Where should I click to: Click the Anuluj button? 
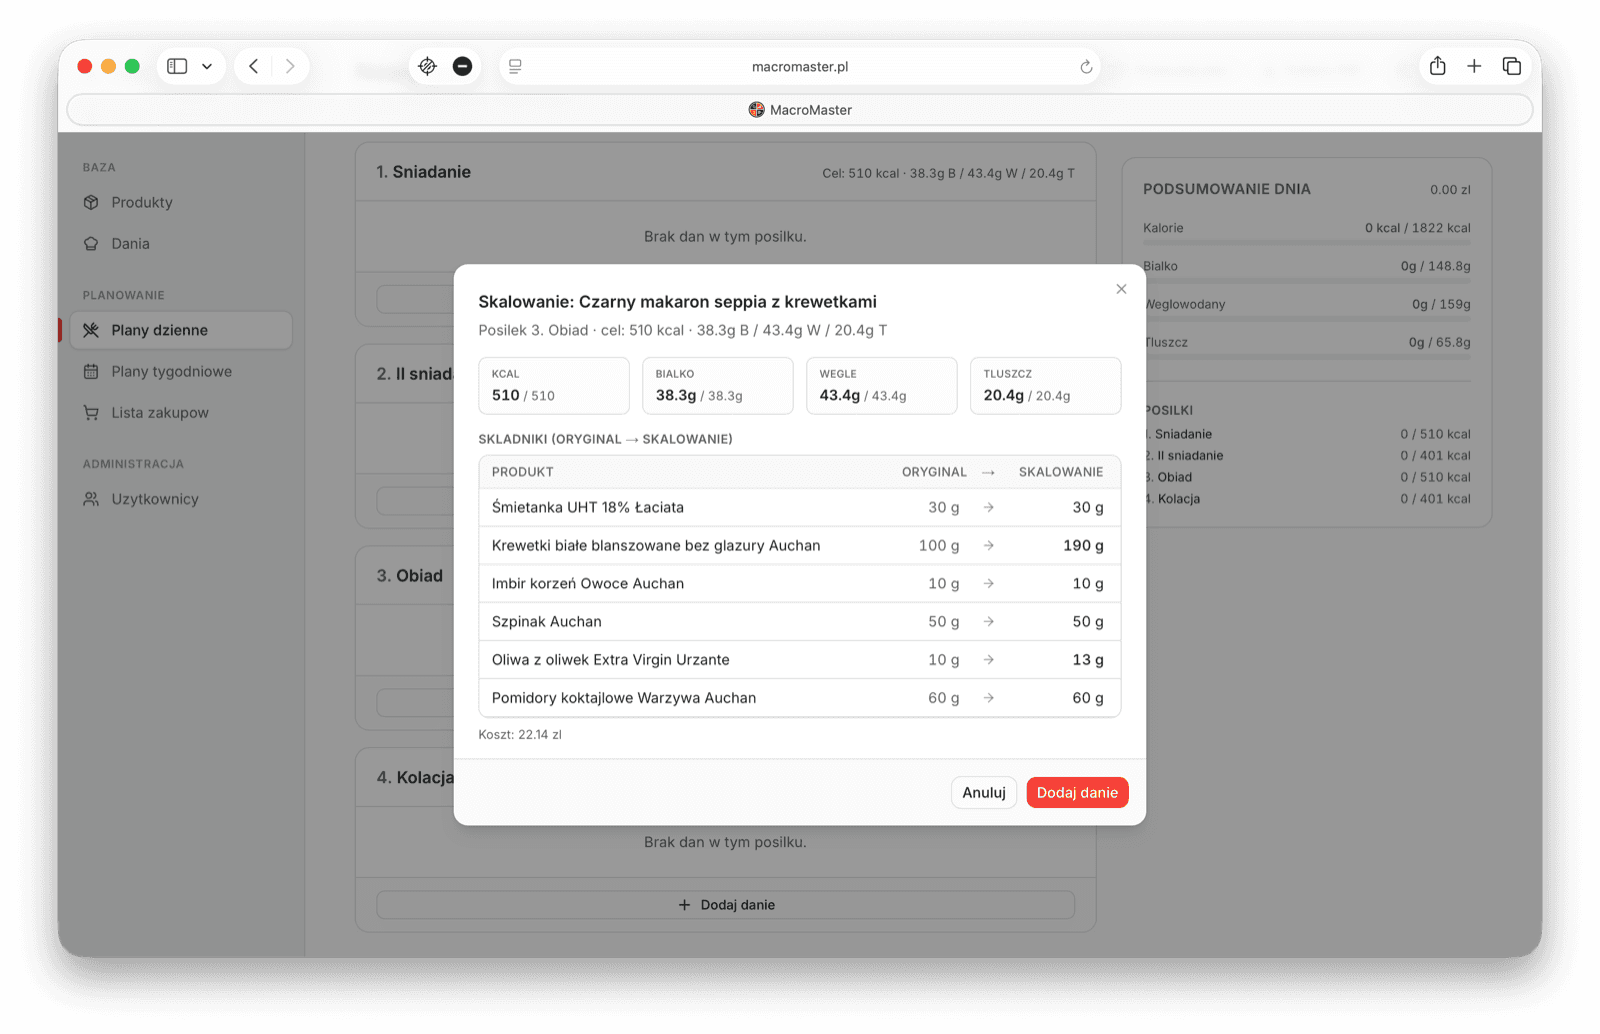[984, 792]
